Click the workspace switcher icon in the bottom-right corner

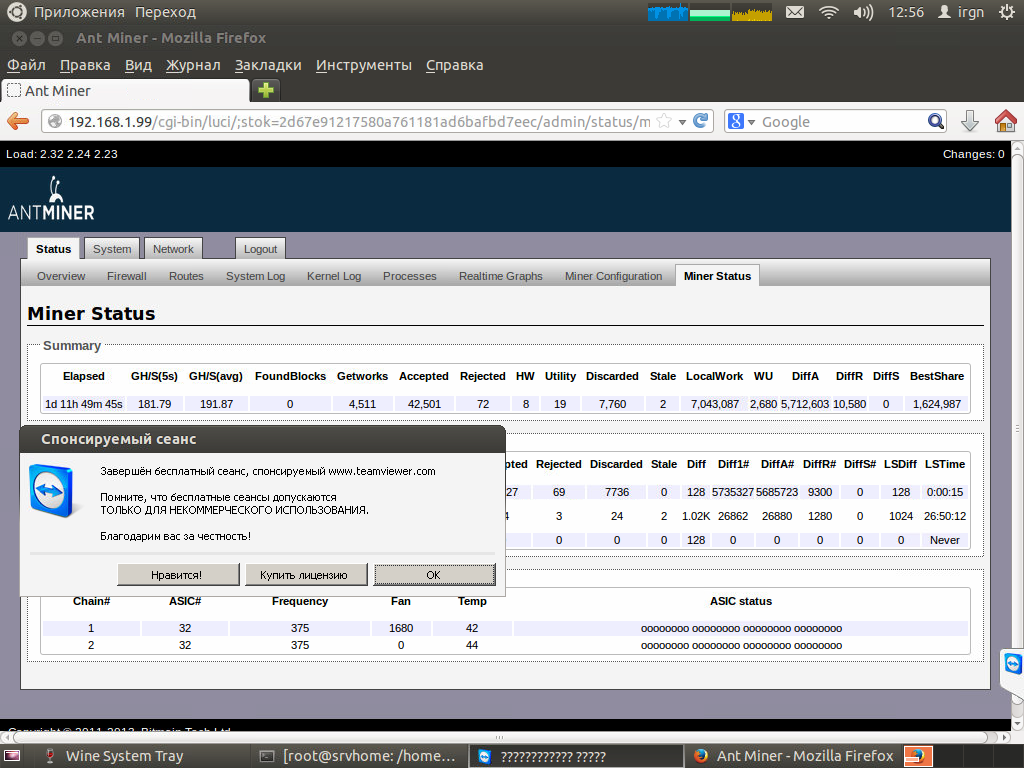click(x=918, y=756)
